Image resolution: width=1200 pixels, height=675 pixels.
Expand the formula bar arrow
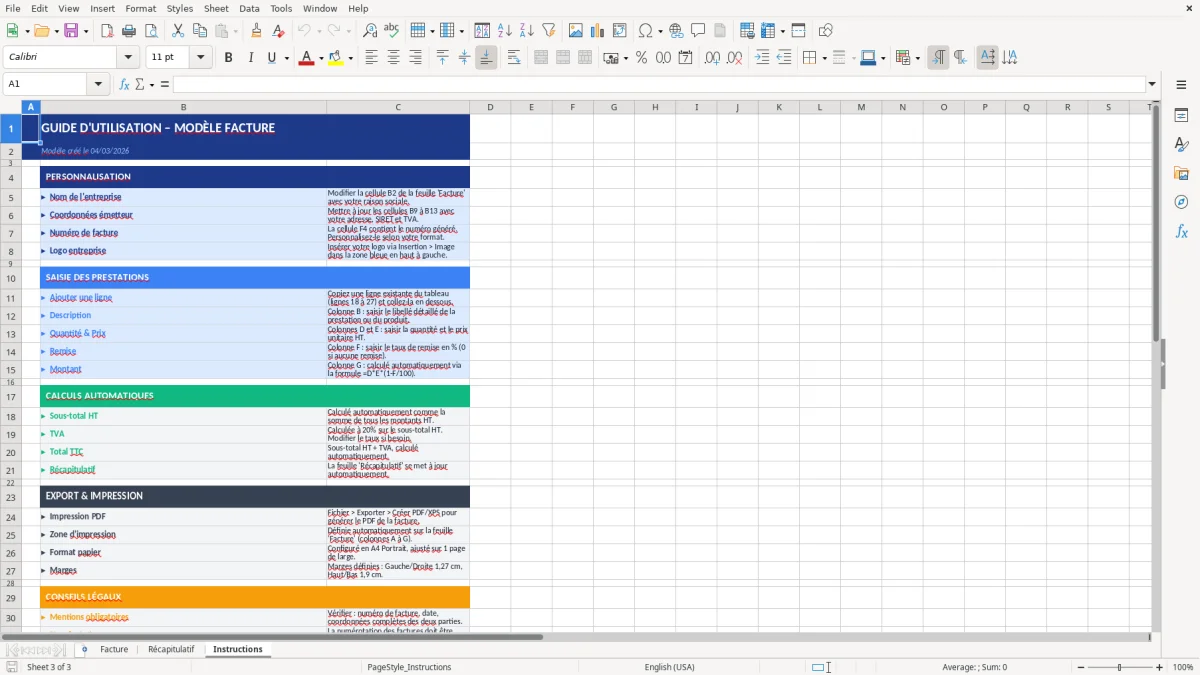pyautogui.click(x=1152, y=84)
